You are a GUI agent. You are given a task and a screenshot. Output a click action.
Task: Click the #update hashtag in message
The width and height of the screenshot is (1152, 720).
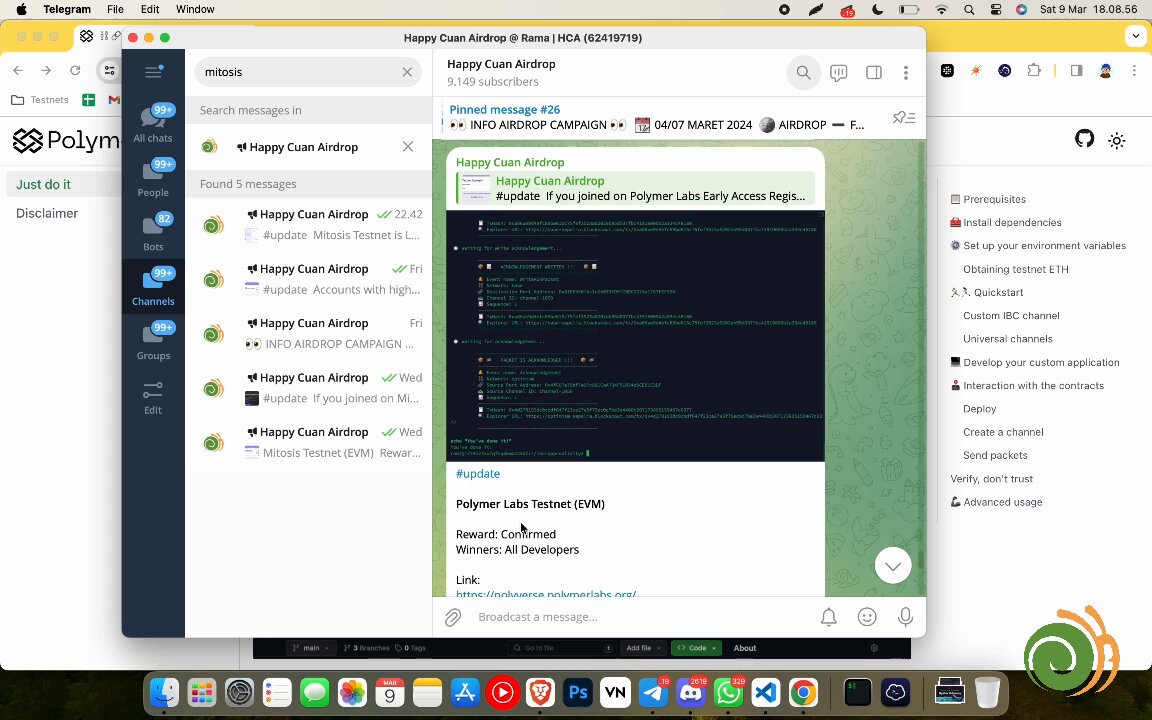coord(478,474)
